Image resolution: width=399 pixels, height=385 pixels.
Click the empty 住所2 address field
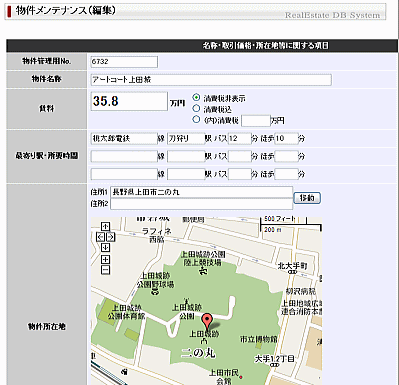point(202,204)
